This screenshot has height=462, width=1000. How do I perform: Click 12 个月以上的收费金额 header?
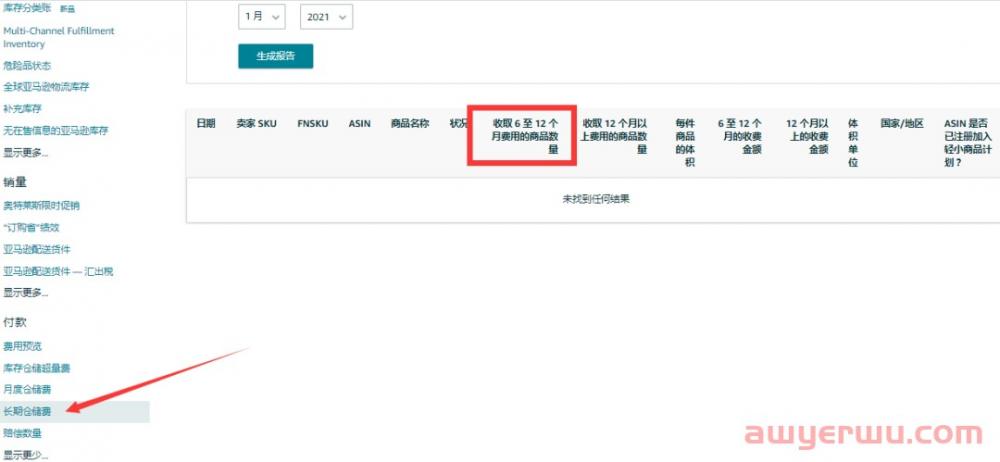(x=807, y=136)
